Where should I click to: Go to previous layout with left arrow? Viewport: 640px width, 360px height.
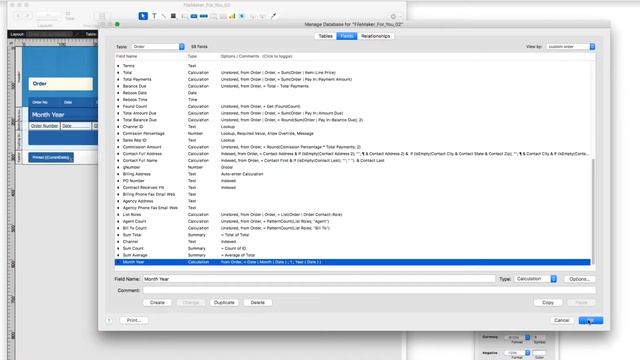18,16
